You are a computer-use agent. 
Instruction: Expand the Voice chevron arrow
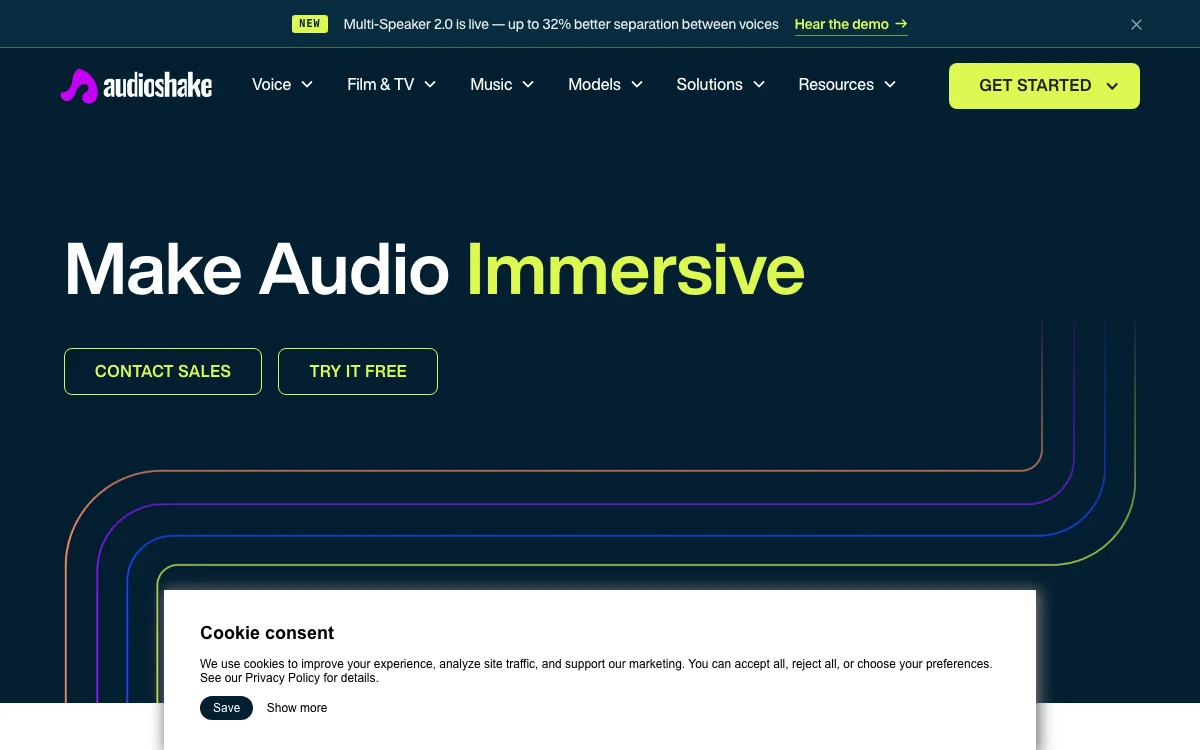point(307,85)
